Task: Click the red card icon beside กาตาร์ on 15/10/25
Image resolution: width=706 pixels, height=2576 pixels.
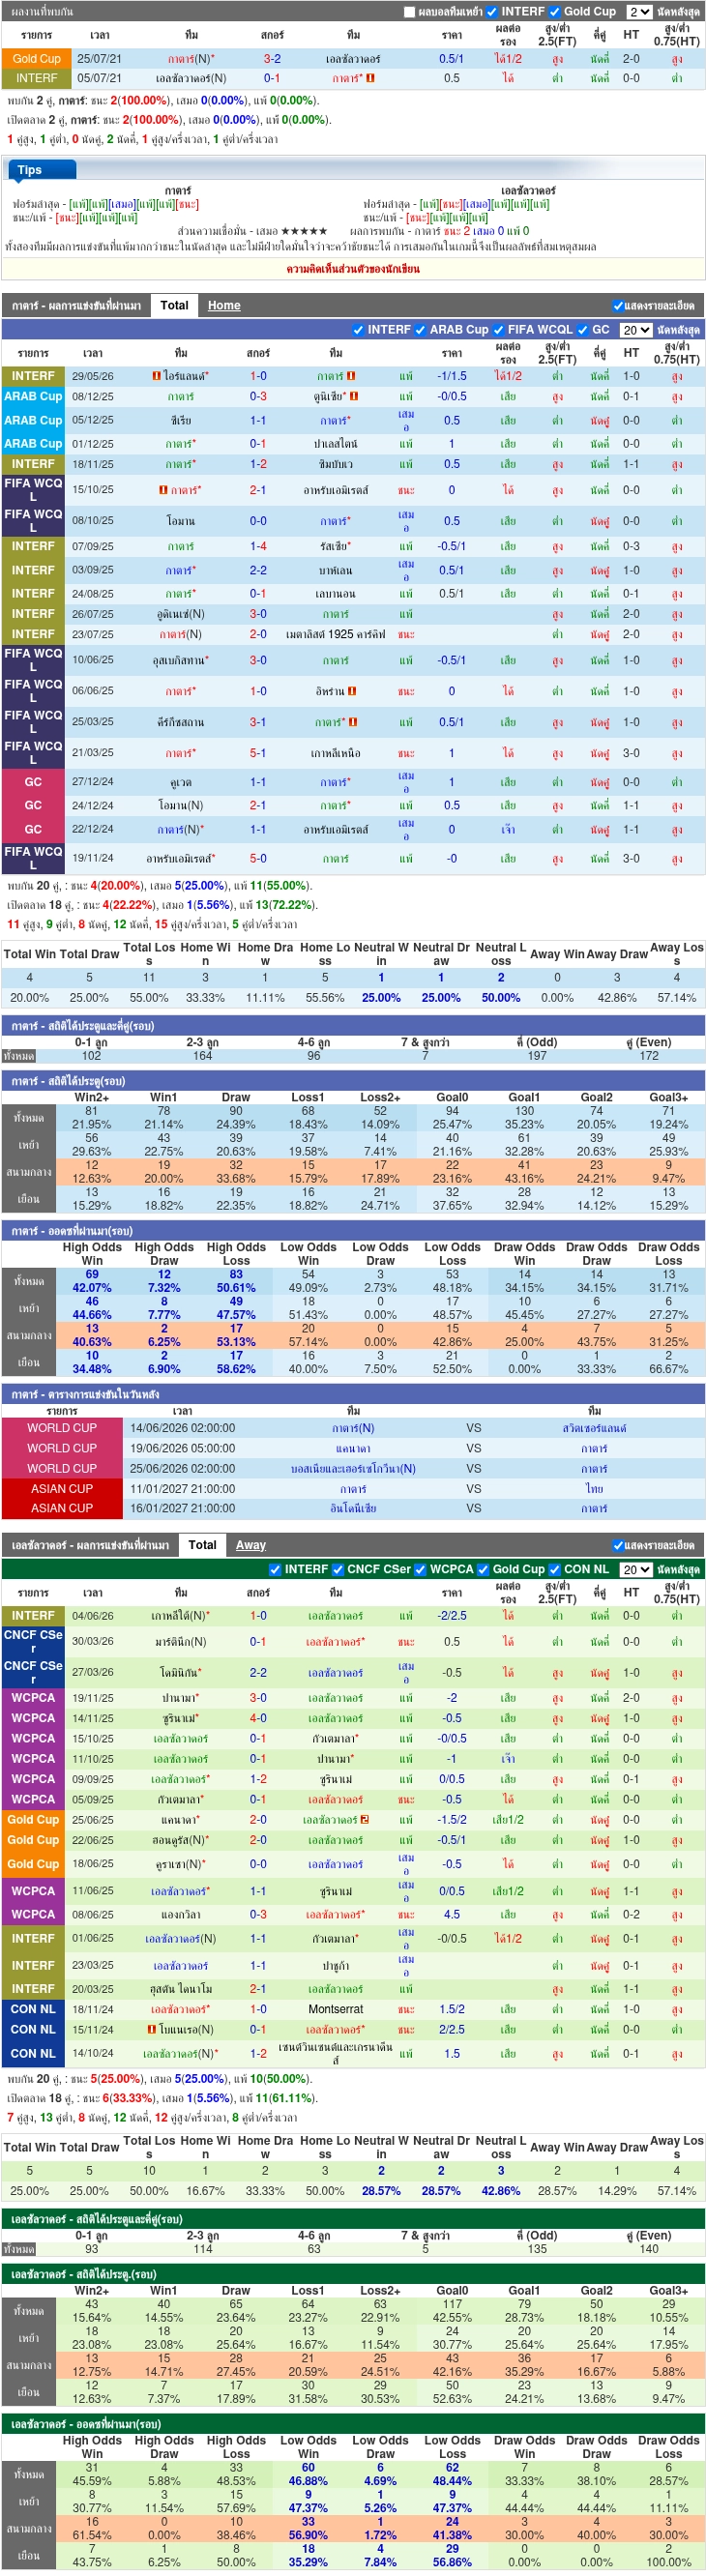Action: (x=163, y=490)
